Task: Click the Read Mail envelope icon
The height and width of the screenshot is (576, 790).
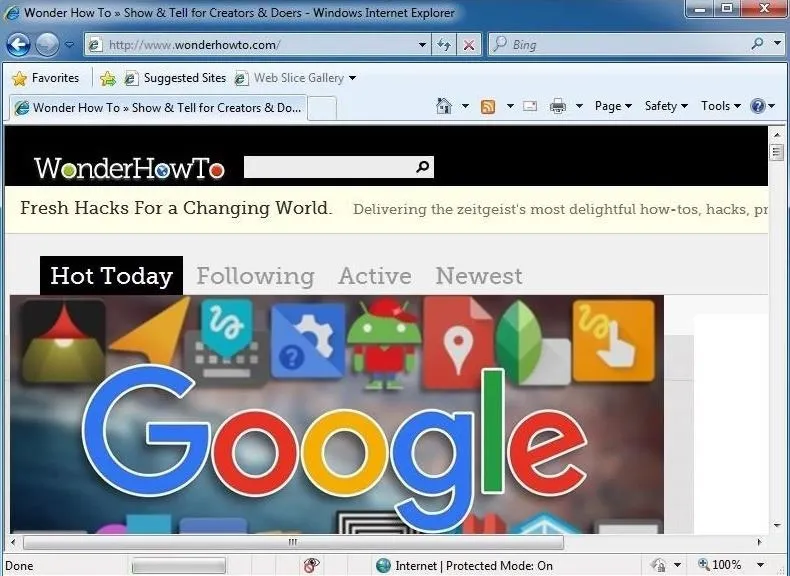Action: point(530,106)
